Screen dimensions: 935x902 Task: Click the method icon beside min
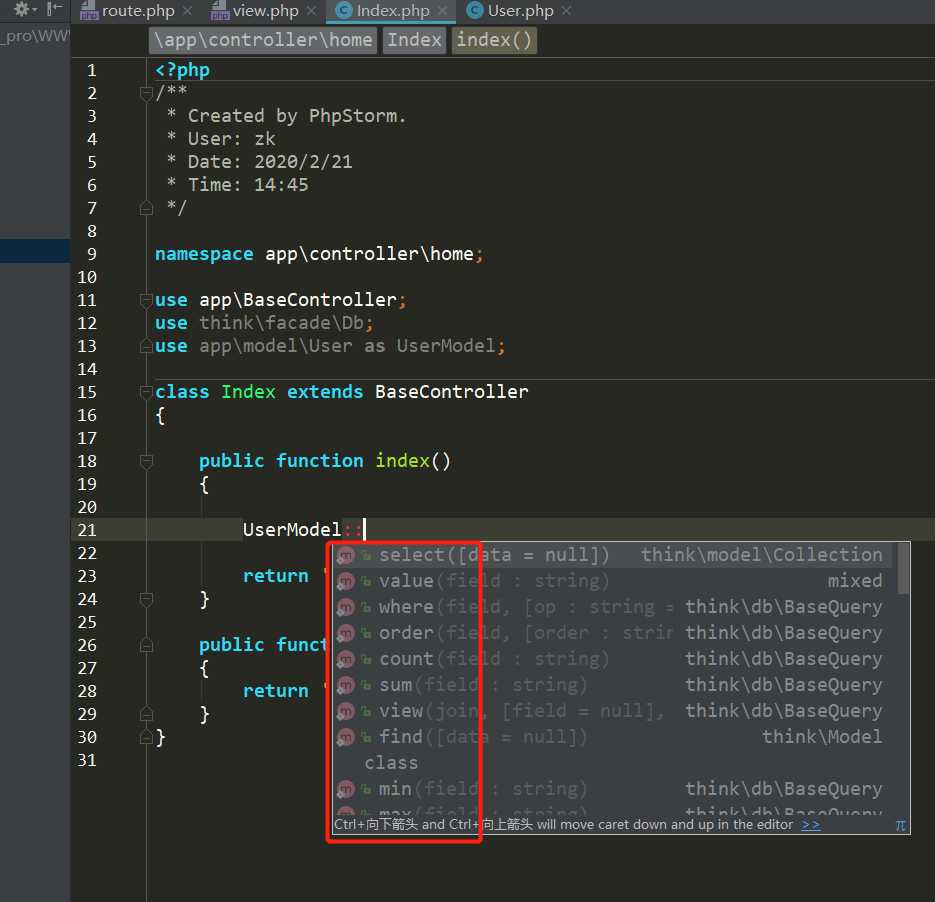[x=346, y=789]
